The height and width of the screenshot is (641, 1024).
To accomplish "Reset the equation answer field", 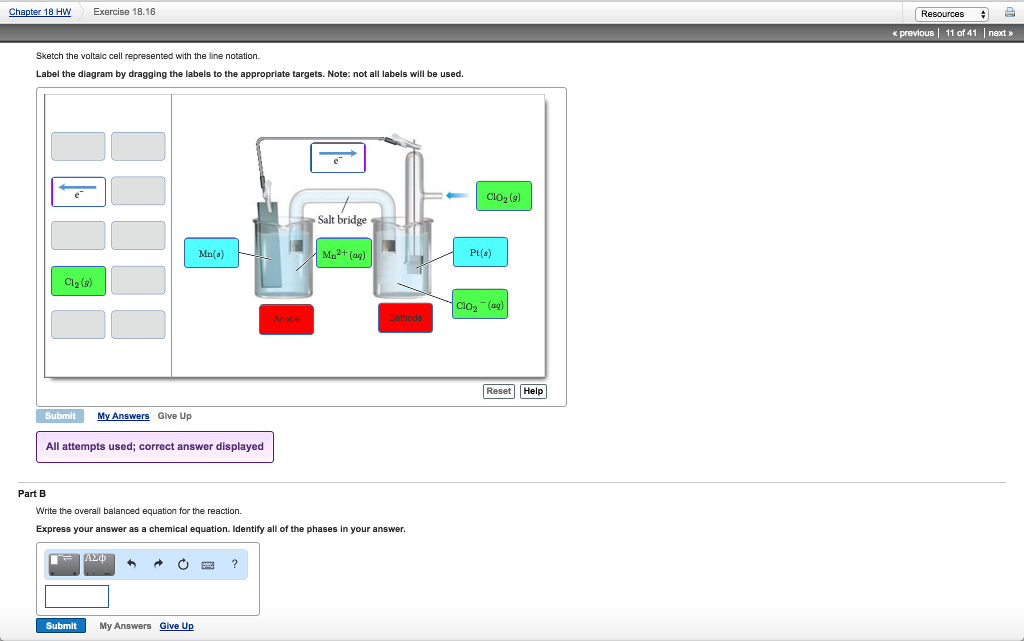I will click(183, 565).
